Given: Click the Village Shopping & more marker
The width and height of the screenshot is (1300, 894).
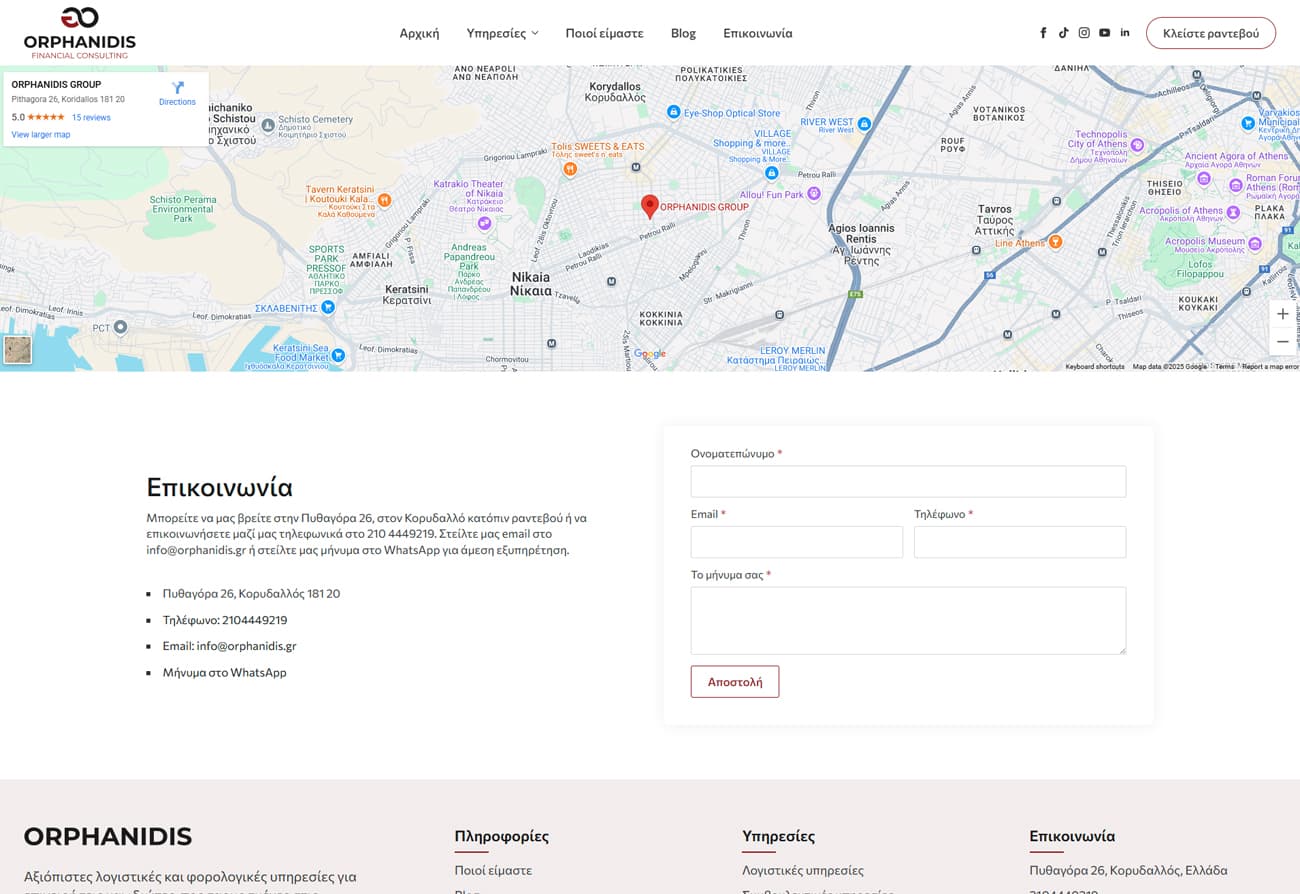Looking at the screenshot, I should (x=771, y=172).
